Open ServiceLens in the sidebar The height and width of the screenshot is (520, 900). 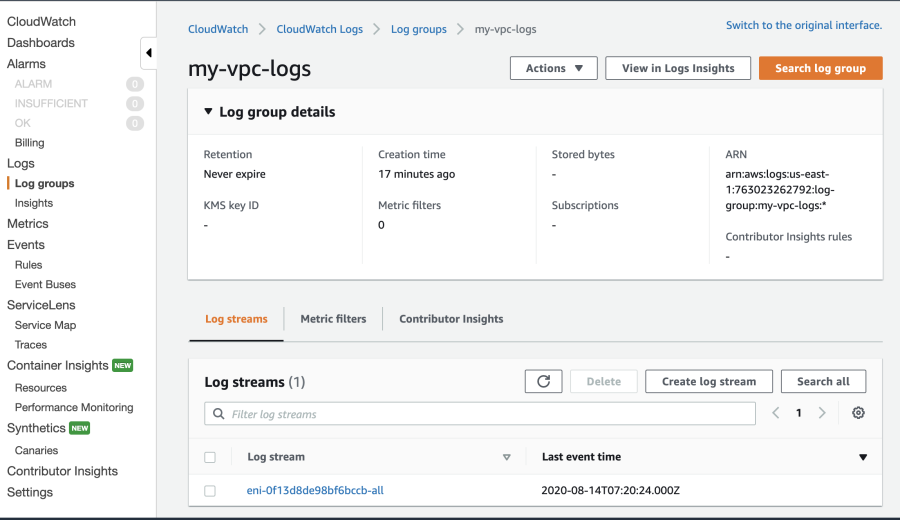[x=41, y=305]
